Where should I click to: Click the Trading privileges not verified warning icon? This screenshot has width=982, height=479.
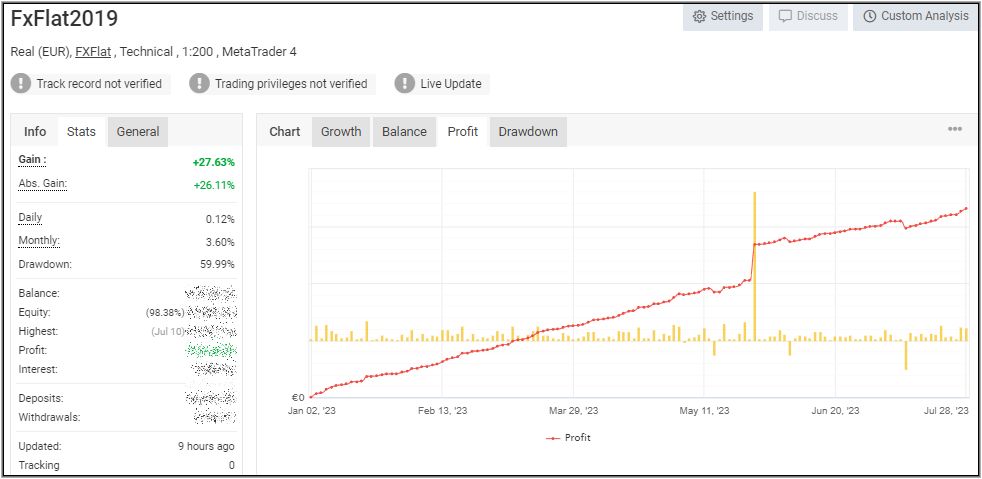click(199, 84)
